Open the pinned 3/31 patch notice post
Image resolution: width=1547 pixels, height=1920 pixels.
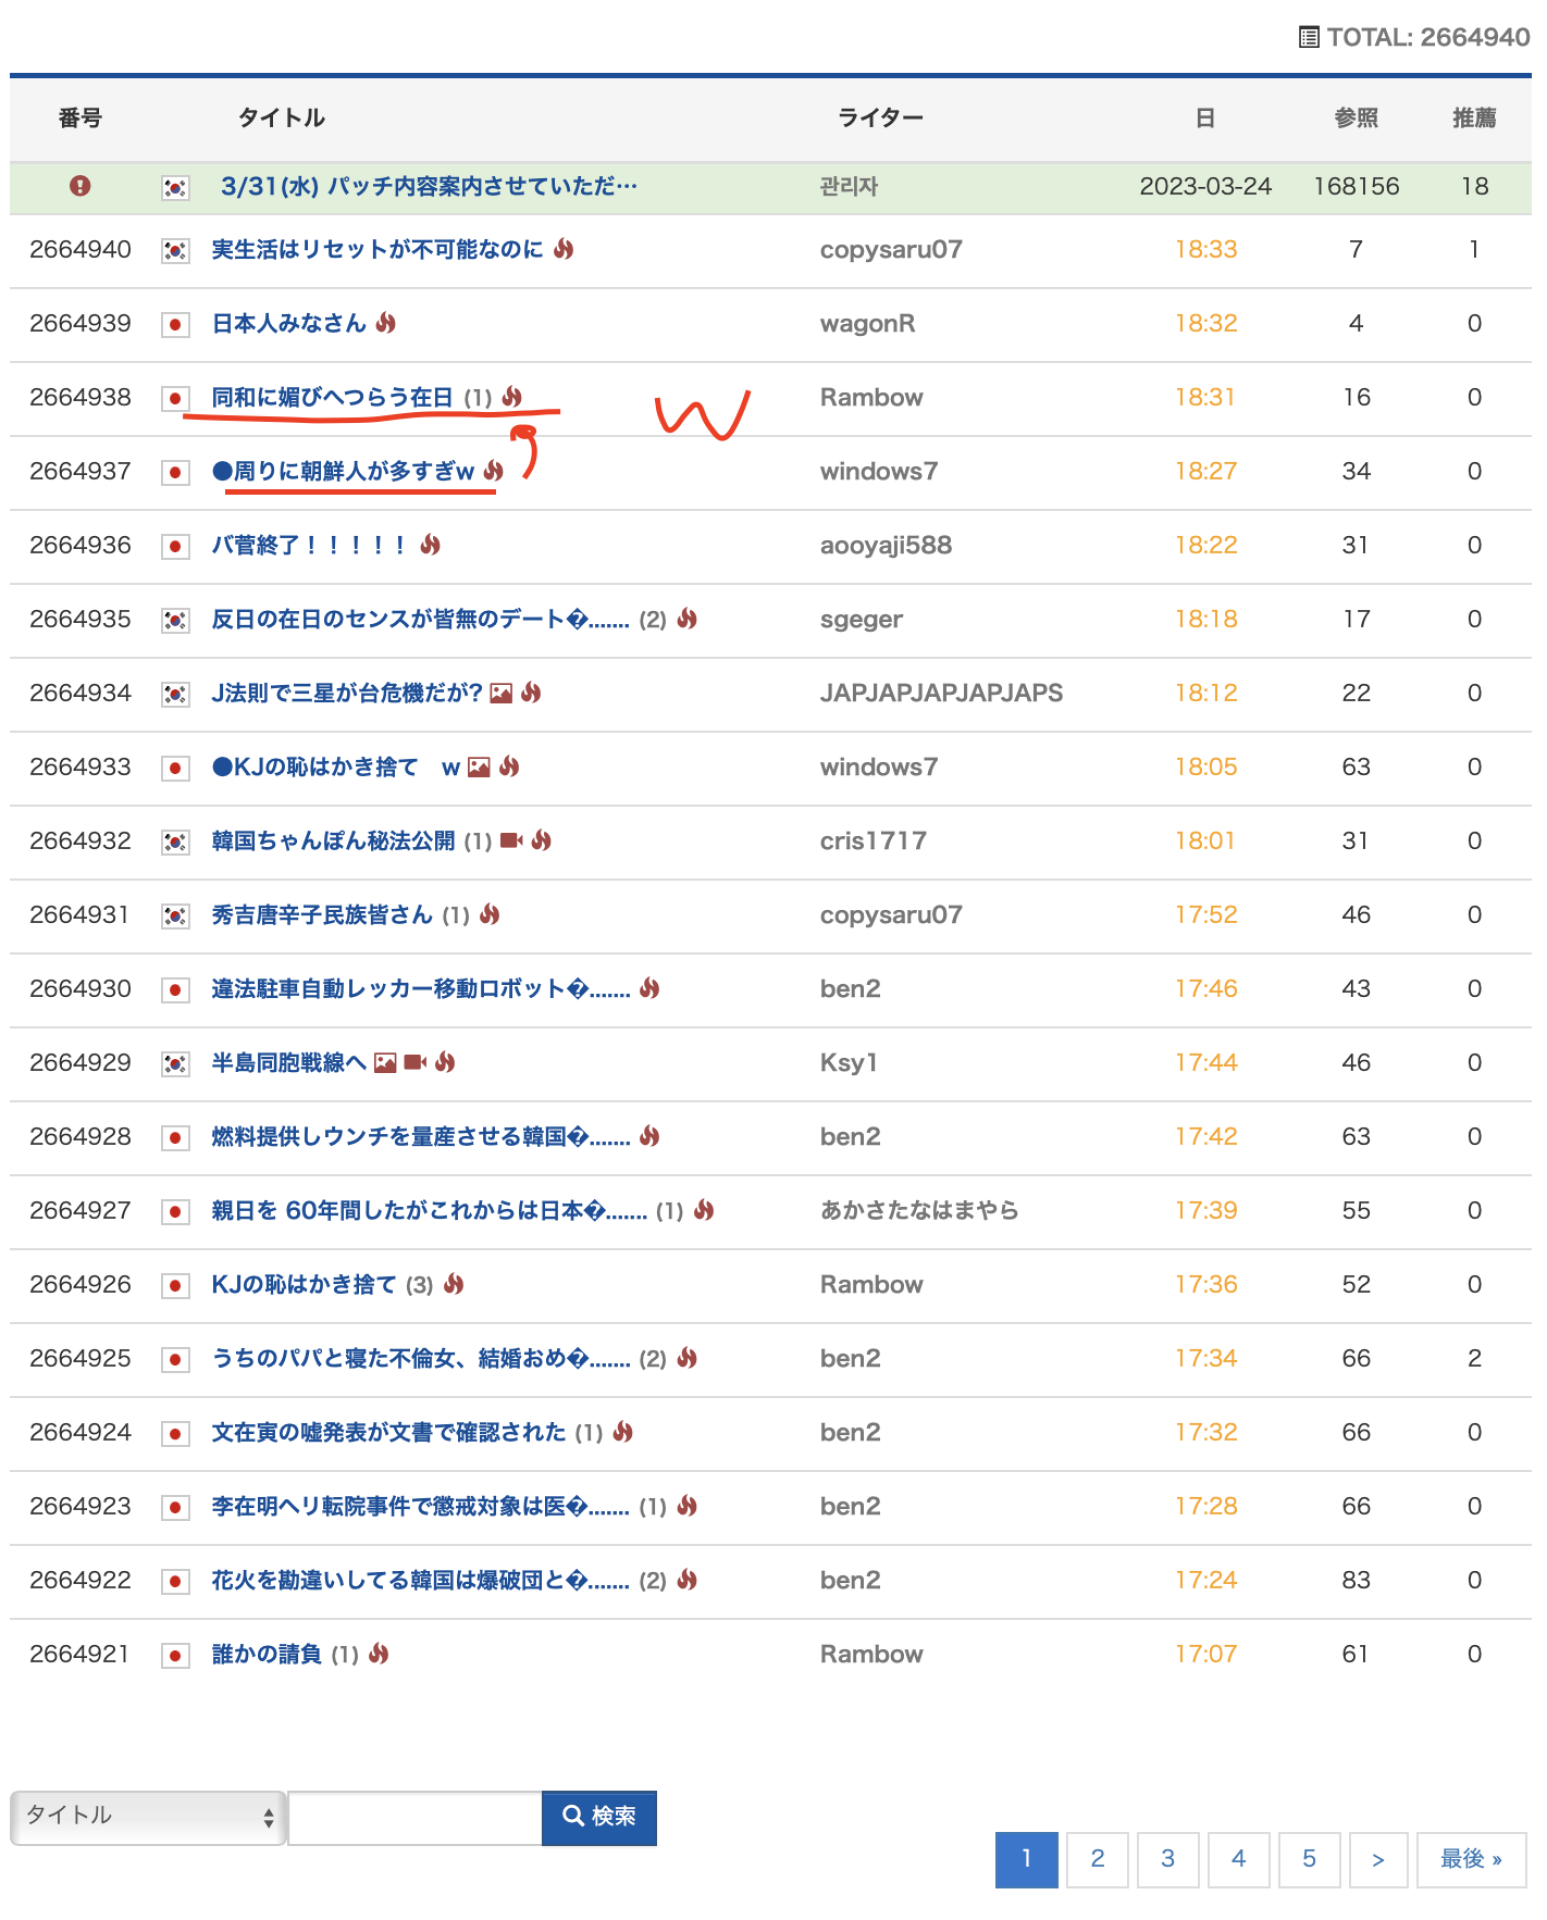tap(428, 186)
